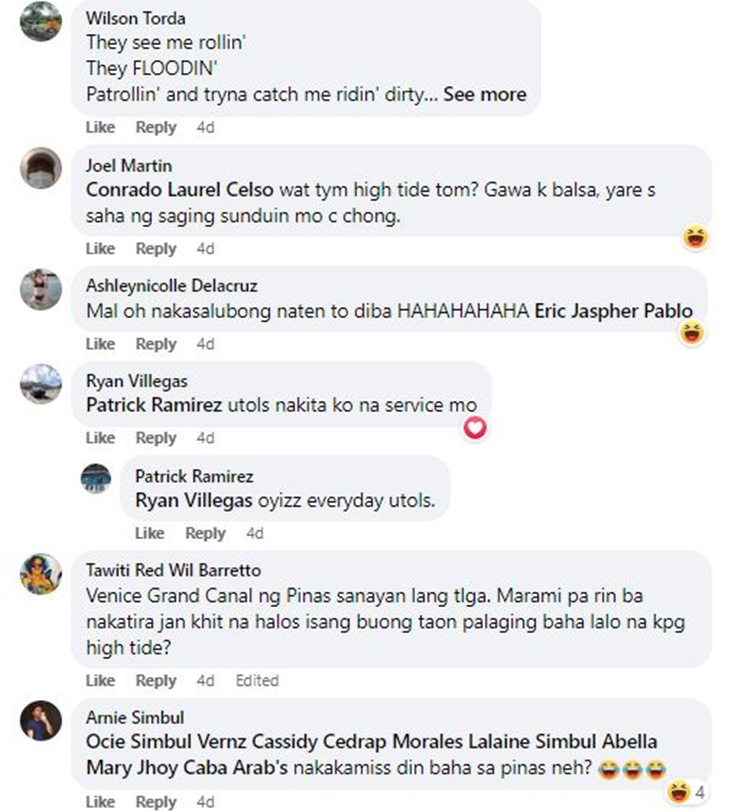View heart reaction on Ryan Villegas's comment
The image size is (750, 812).
click(475, 428)
